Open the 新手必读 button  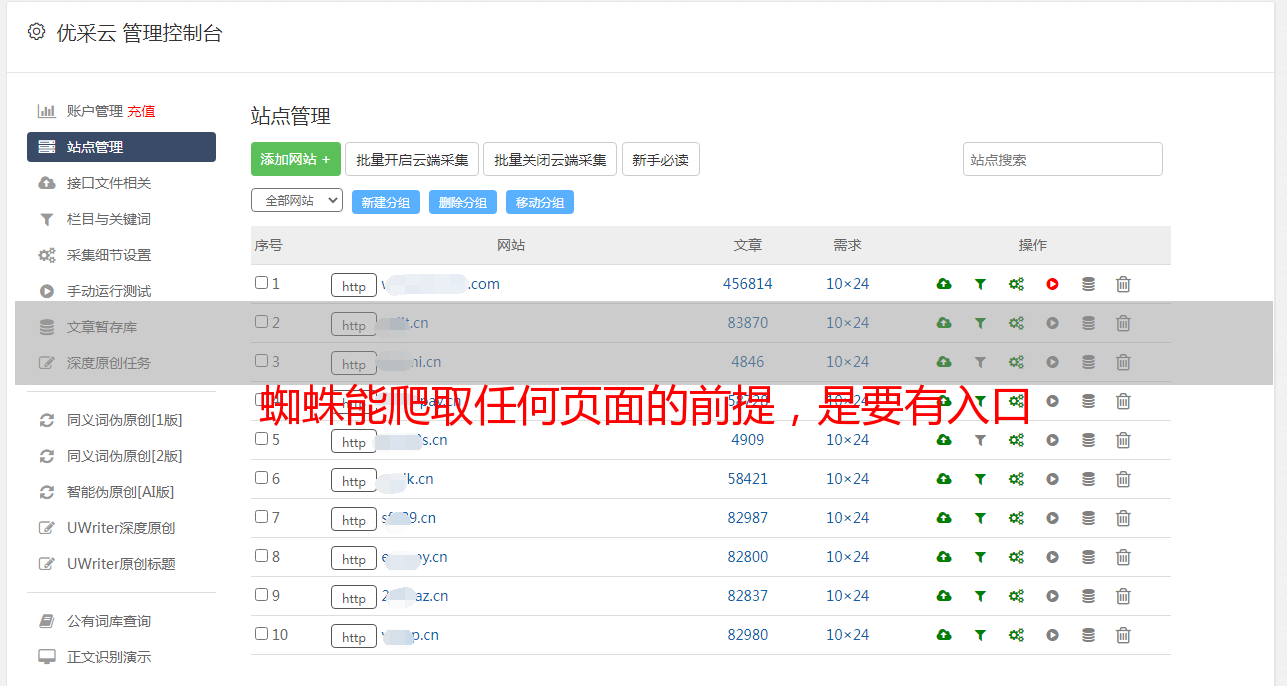(661, 159)
